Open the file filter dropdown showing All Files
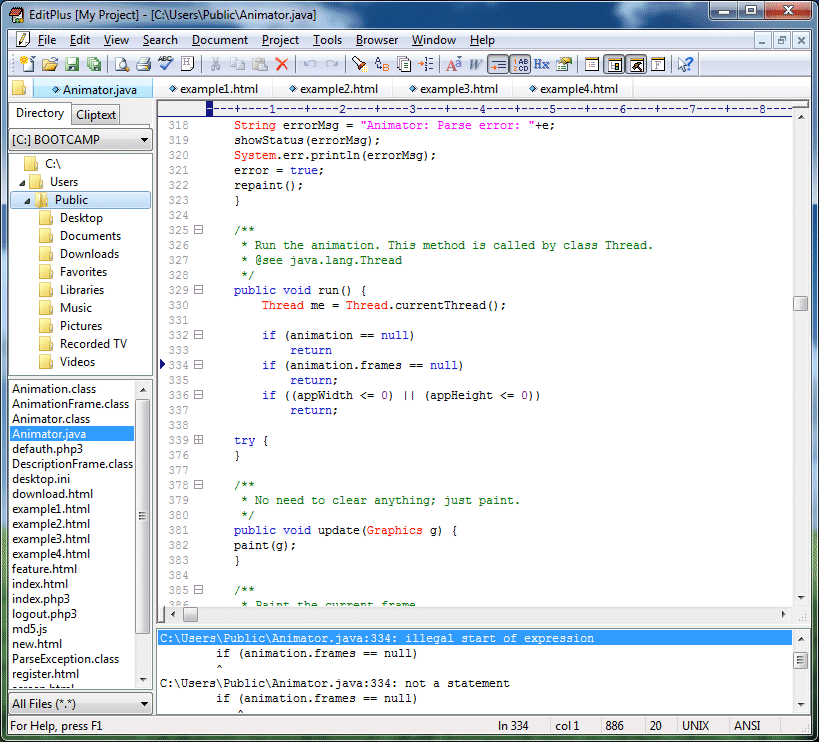The height and width of the screenshot is (742, 819). 143,704
